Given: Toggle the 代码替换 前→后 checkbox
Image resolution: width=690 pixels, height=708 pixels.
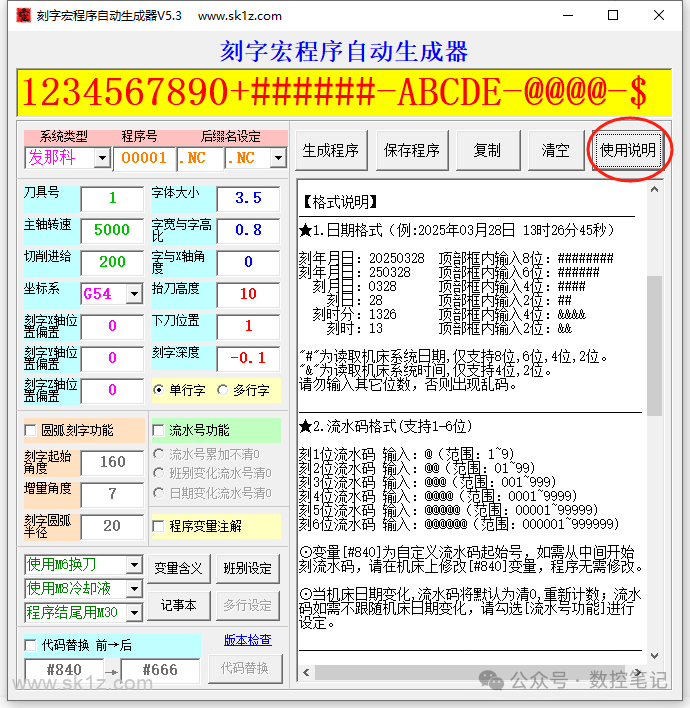Looking at the screenshot, I should pos(31,645).
